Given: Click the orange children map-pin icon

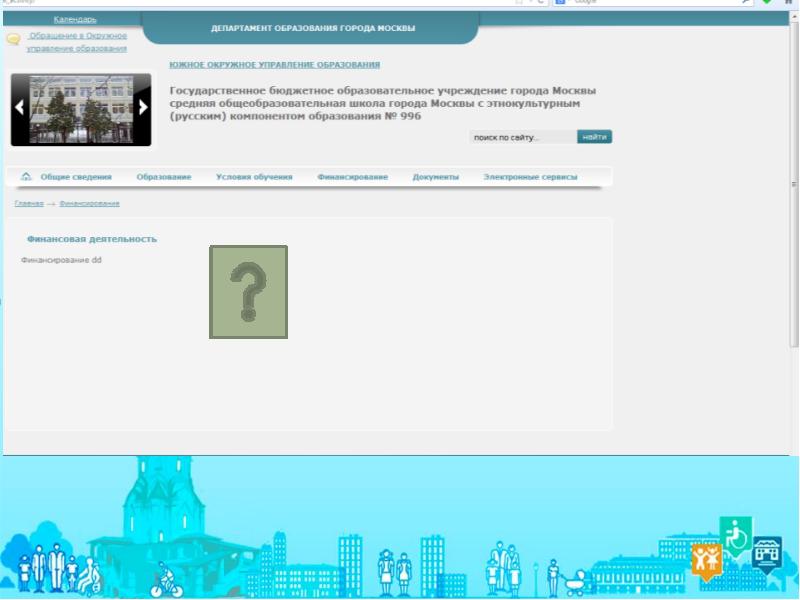Looking at the screenshot, I should click(x=708, y=560).
